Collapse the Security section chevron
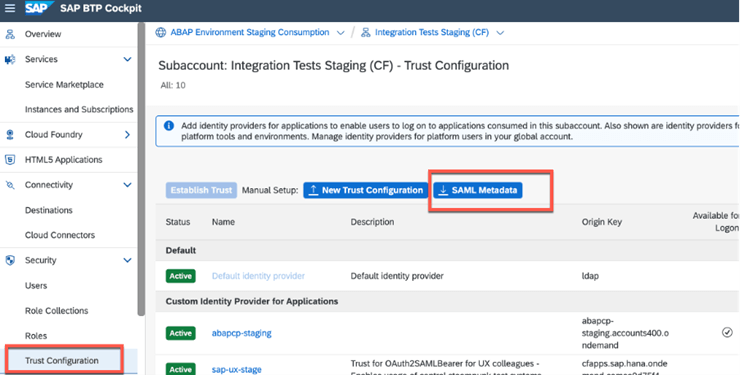 (x=127, y=260)
